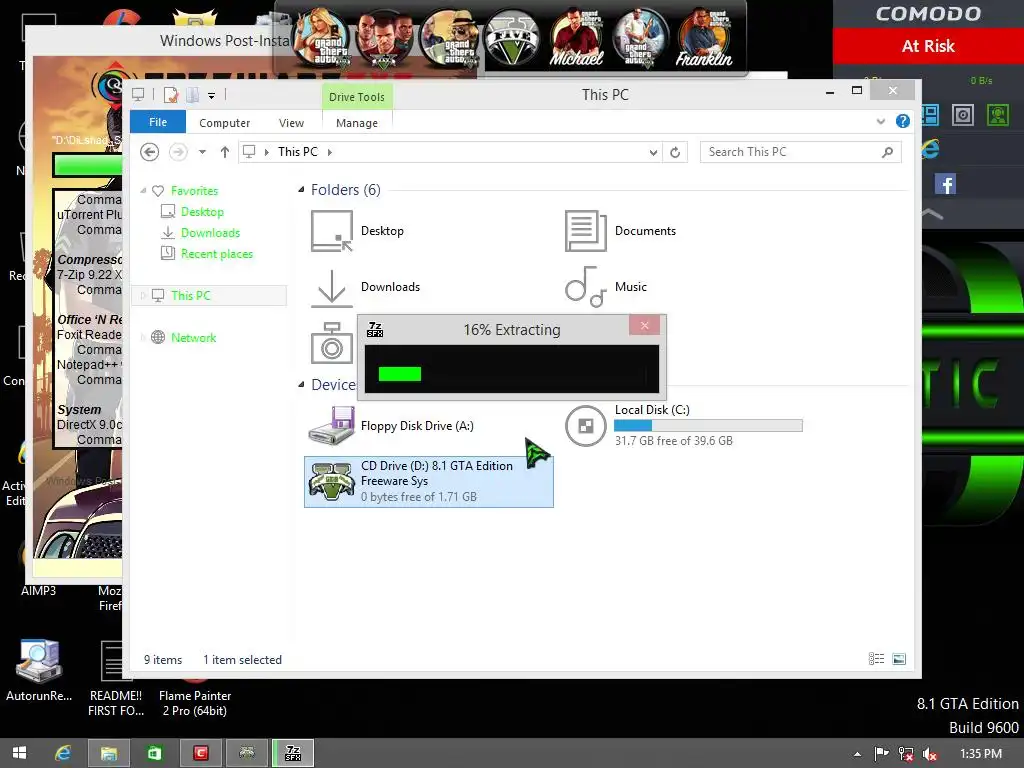The width and height of the screenshot is (1024, 768).
Task: Click the search magnifier icon
Action: pos(887,152)
